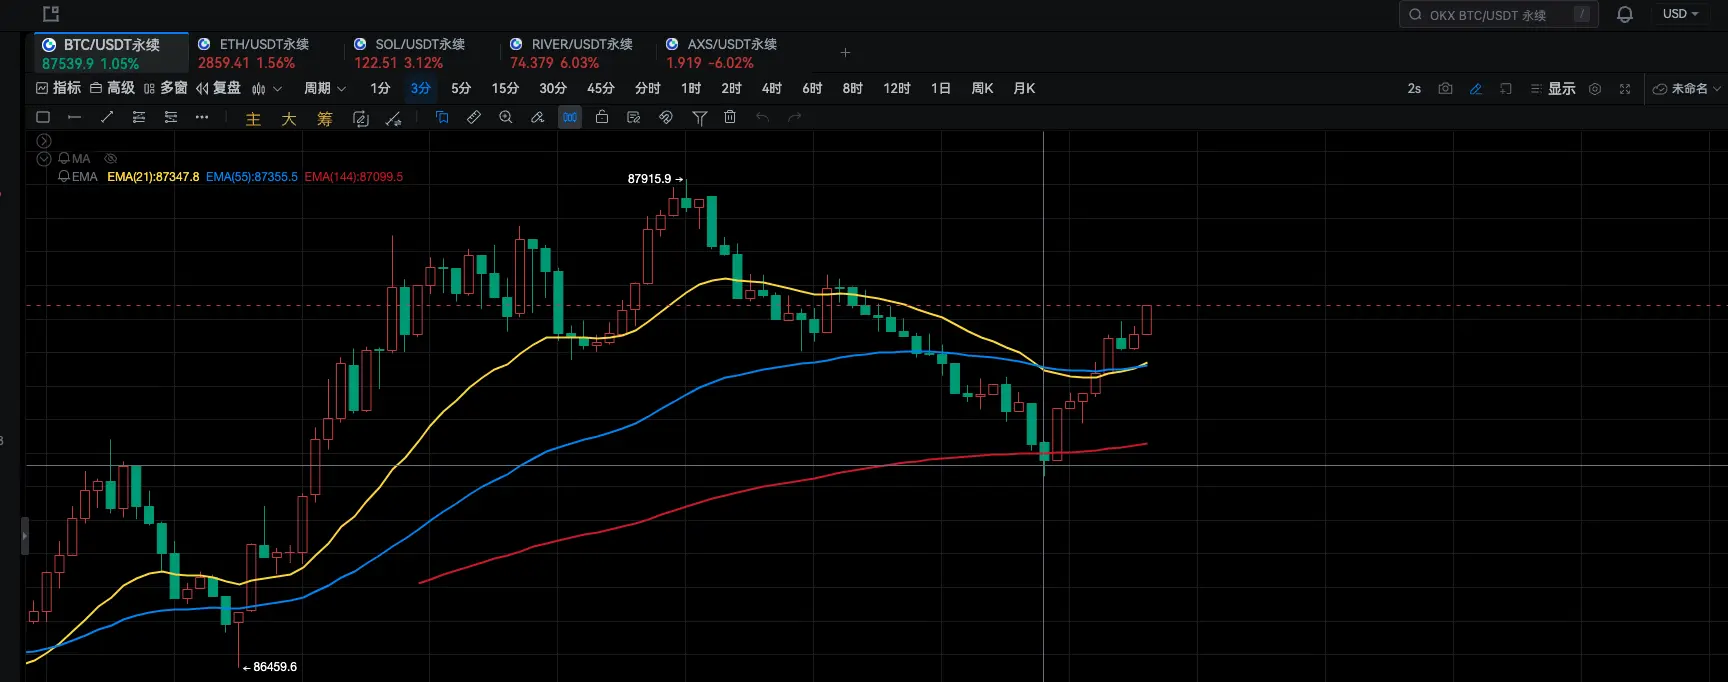Select the 1时 timeframe
1728x682 pixels.
click(x=691, y=88)
